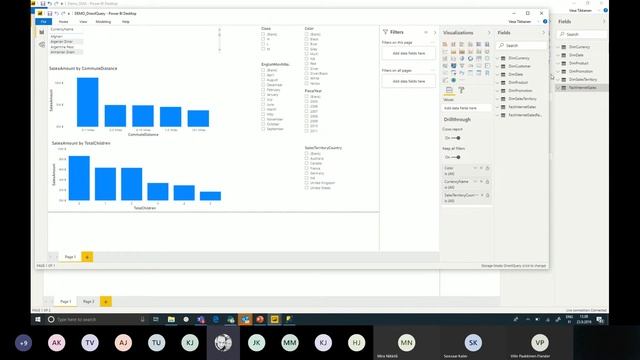Expand the DimDate table in Fields
640x360 pixels.
coord(498,74)
